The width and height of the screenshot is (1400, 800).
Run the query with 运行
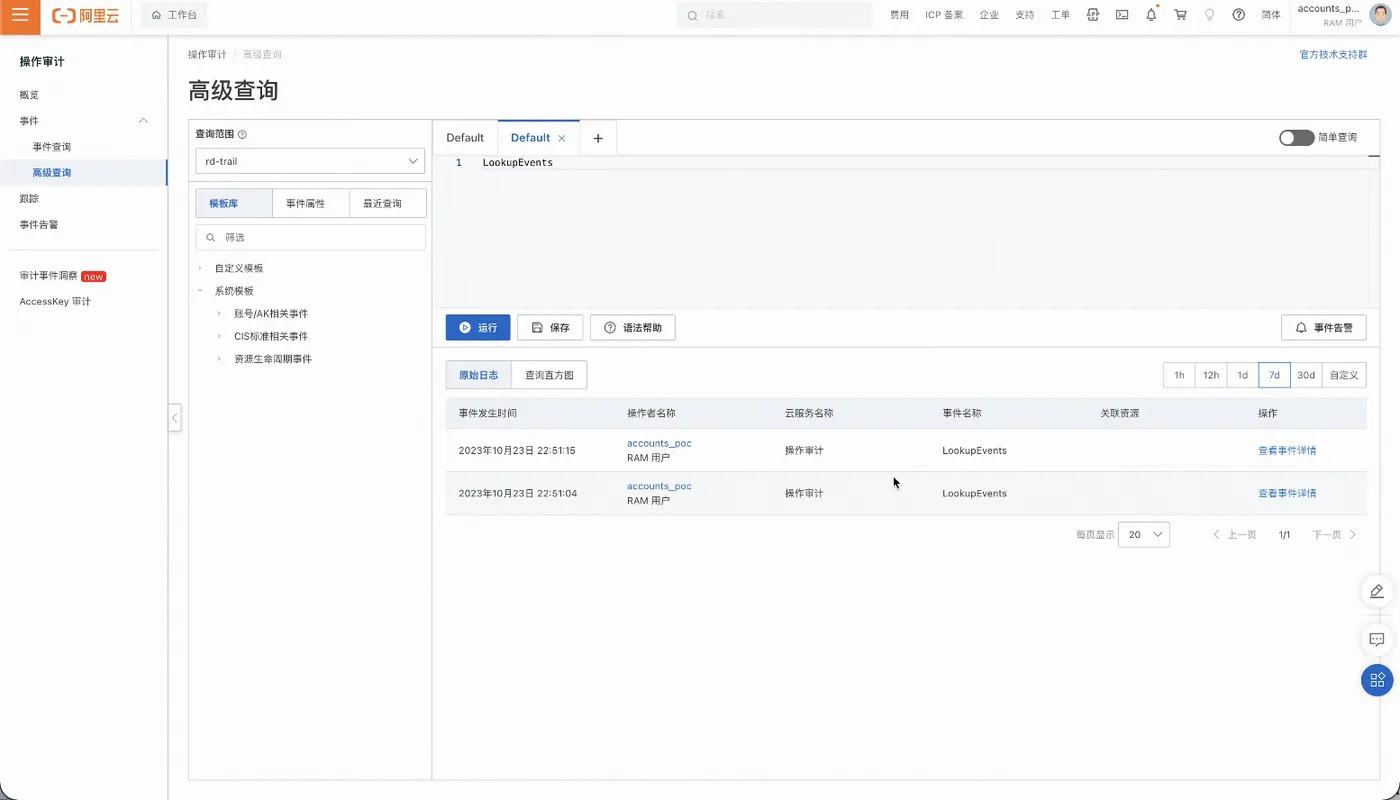tap(478, 328)
